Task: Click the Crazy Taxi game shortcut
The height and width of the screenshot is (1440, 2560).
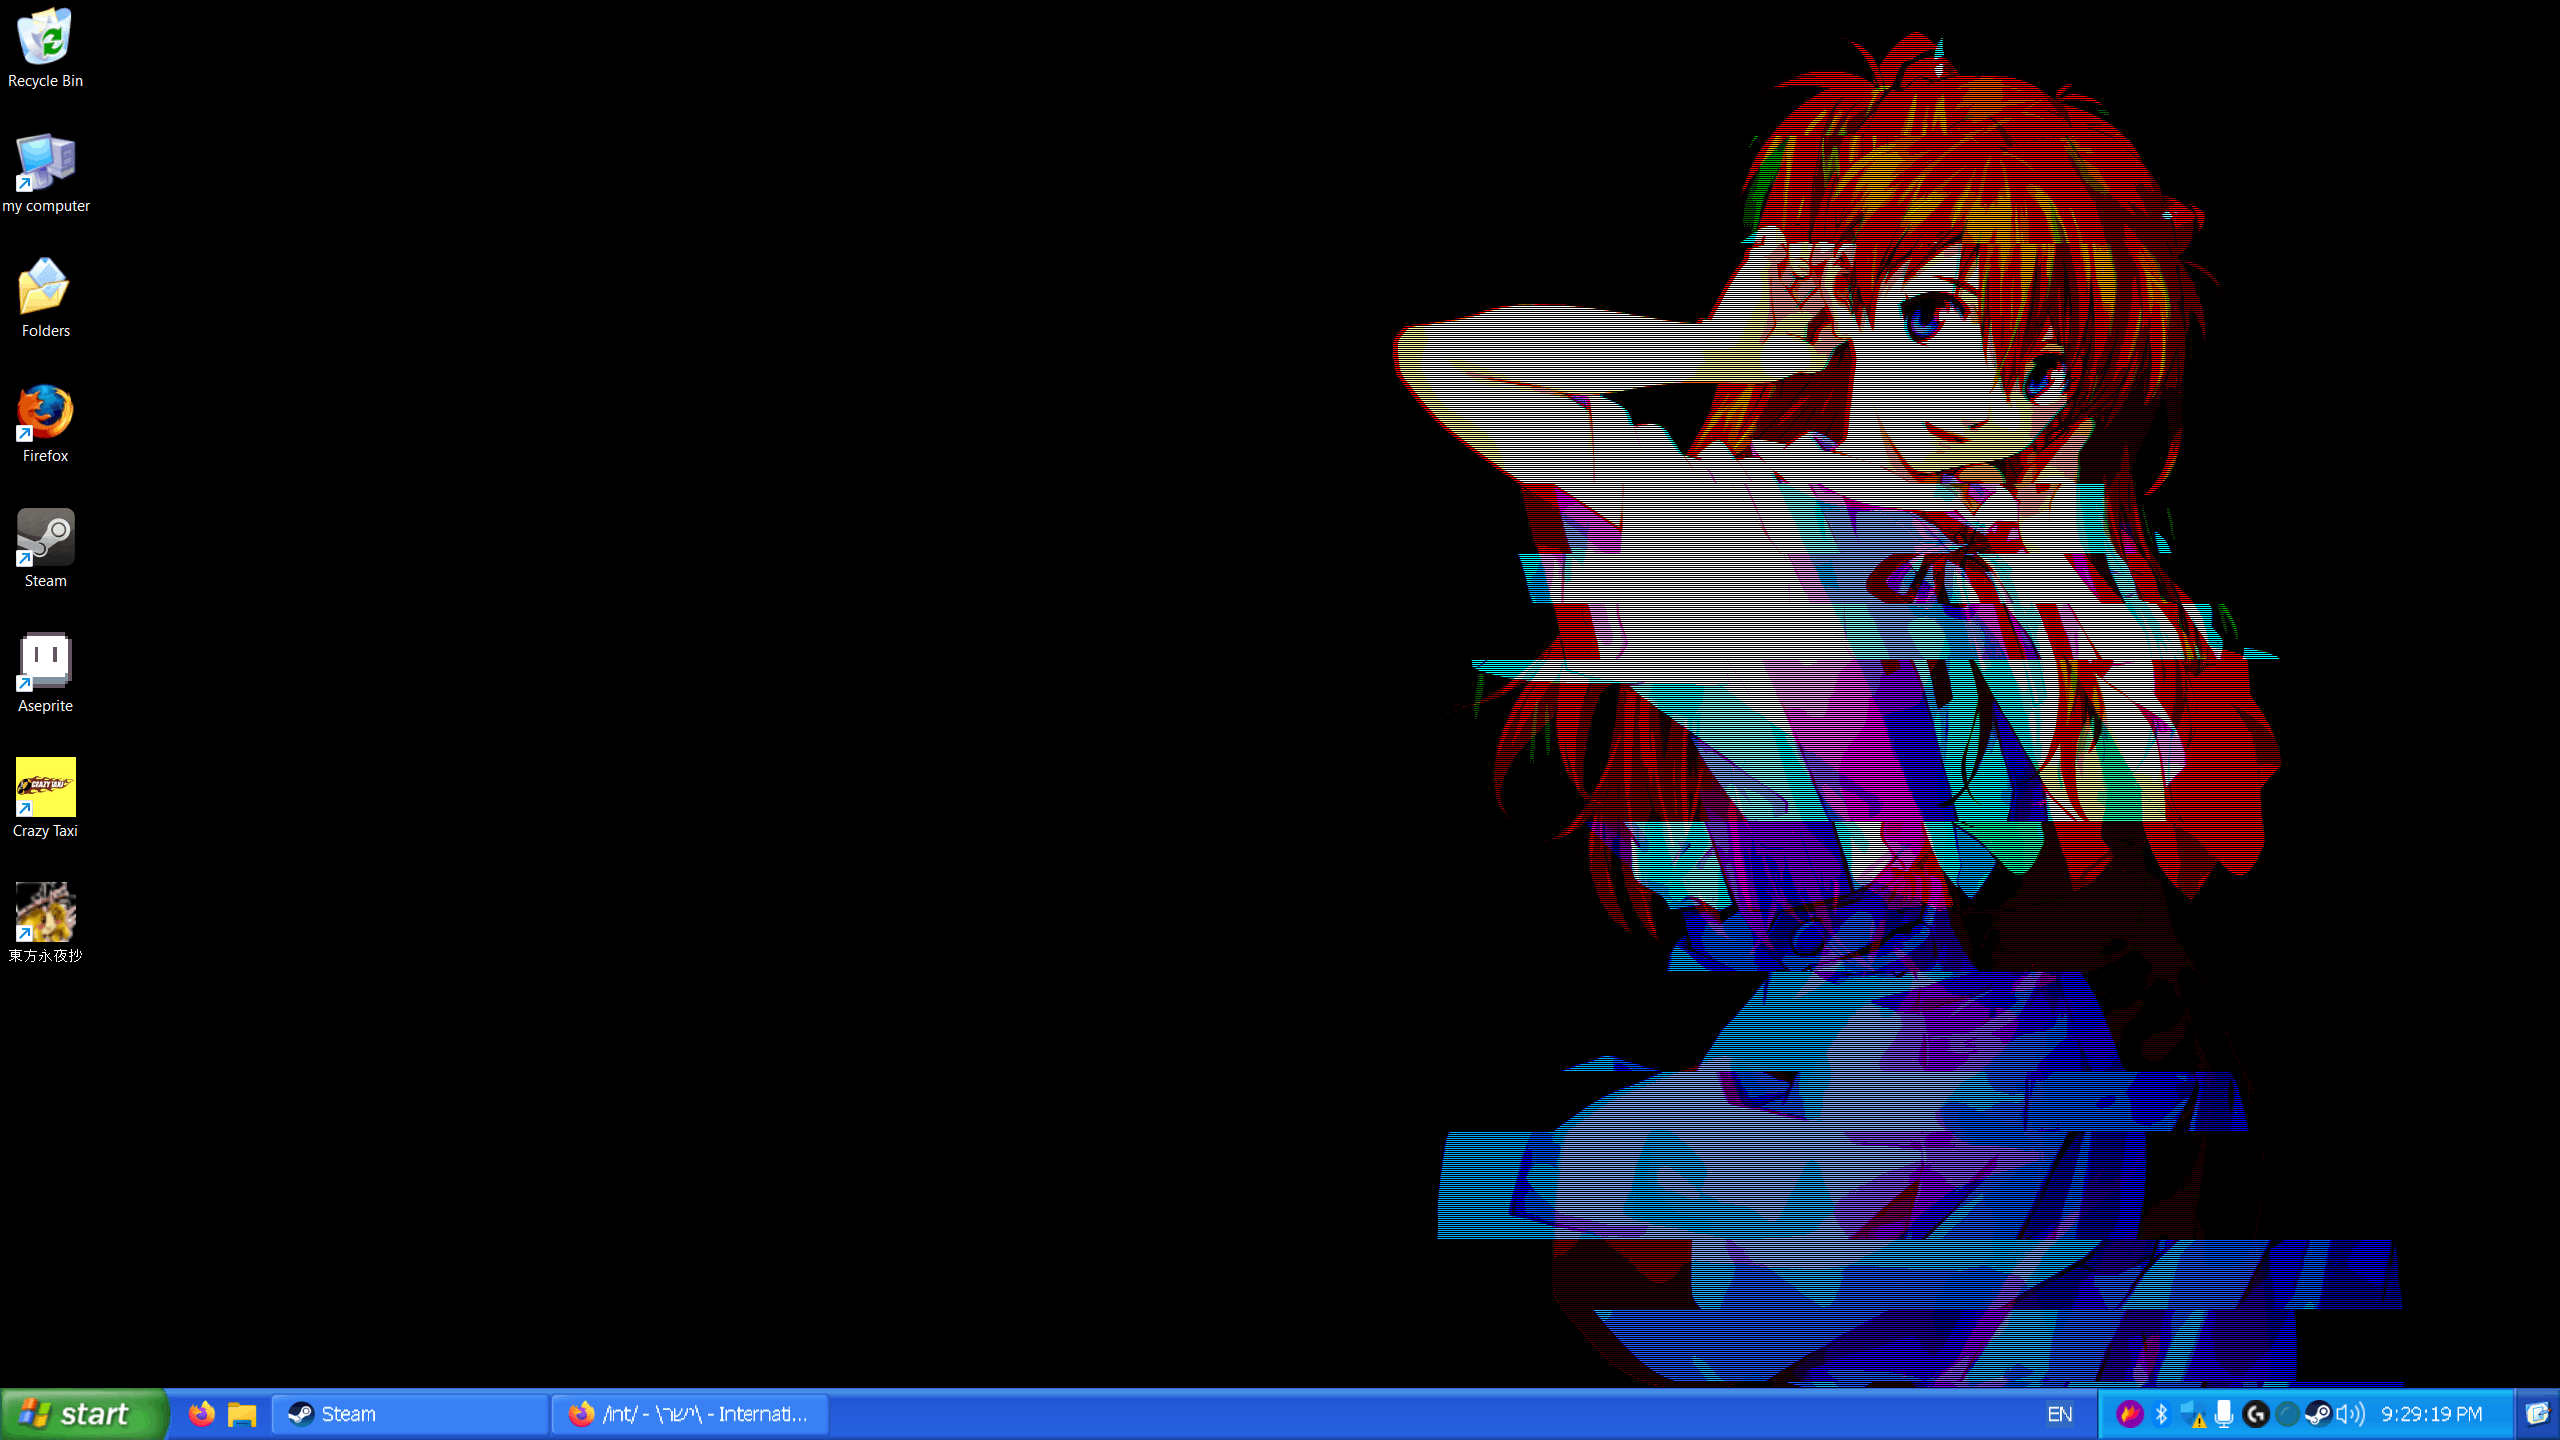Action: pos(45,797)
